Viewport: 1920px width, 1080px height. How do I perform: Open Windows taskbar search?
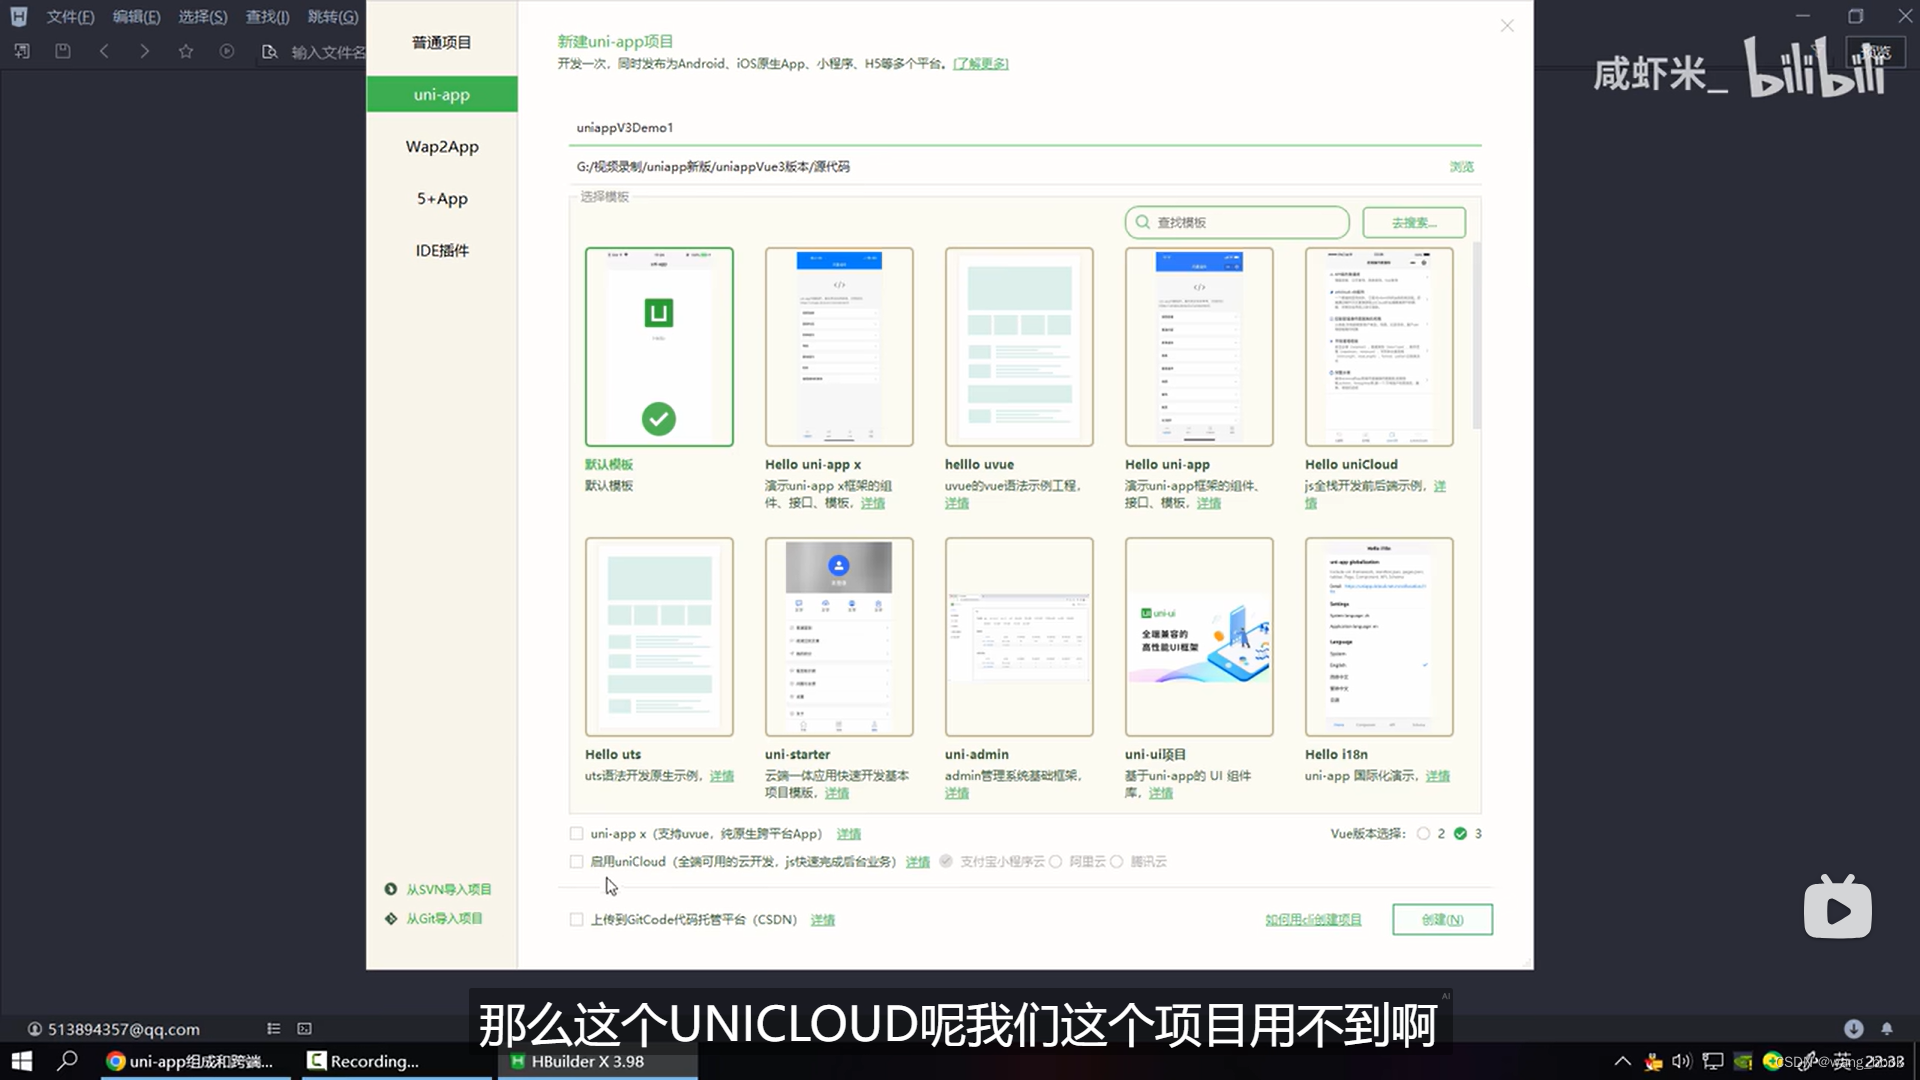pyautogui.click(x=68, y=1061)
